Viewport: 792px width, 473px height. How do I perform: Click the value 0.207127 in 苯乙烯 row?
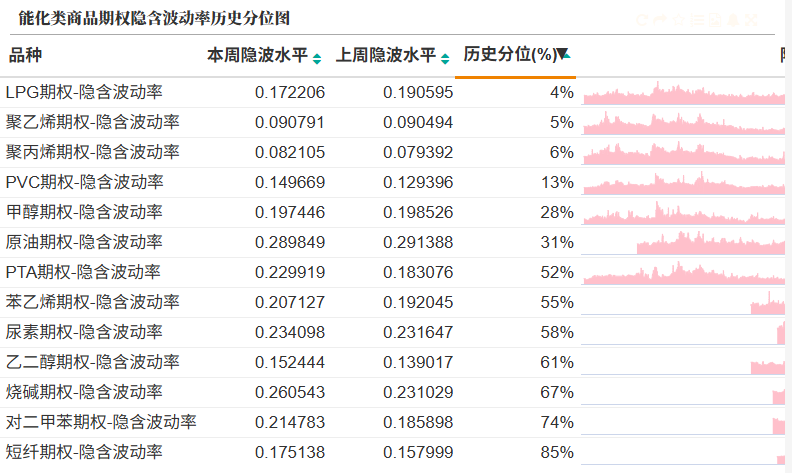[290, 302]
